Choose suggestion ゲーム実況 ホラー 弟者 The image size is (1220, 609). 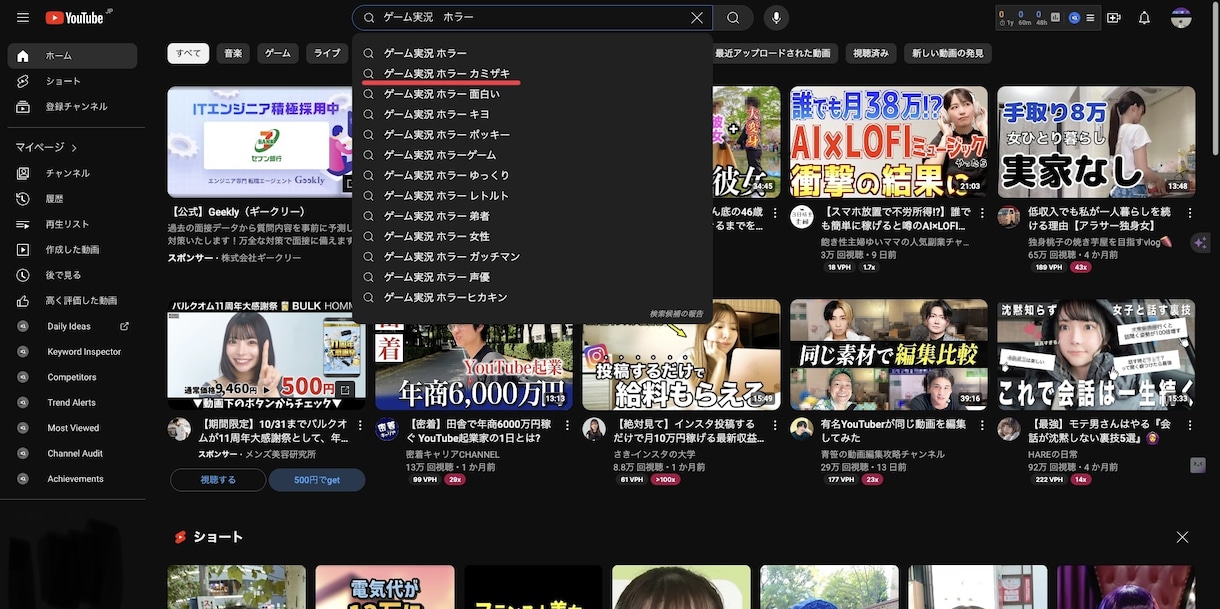click(x=532, y=216)
